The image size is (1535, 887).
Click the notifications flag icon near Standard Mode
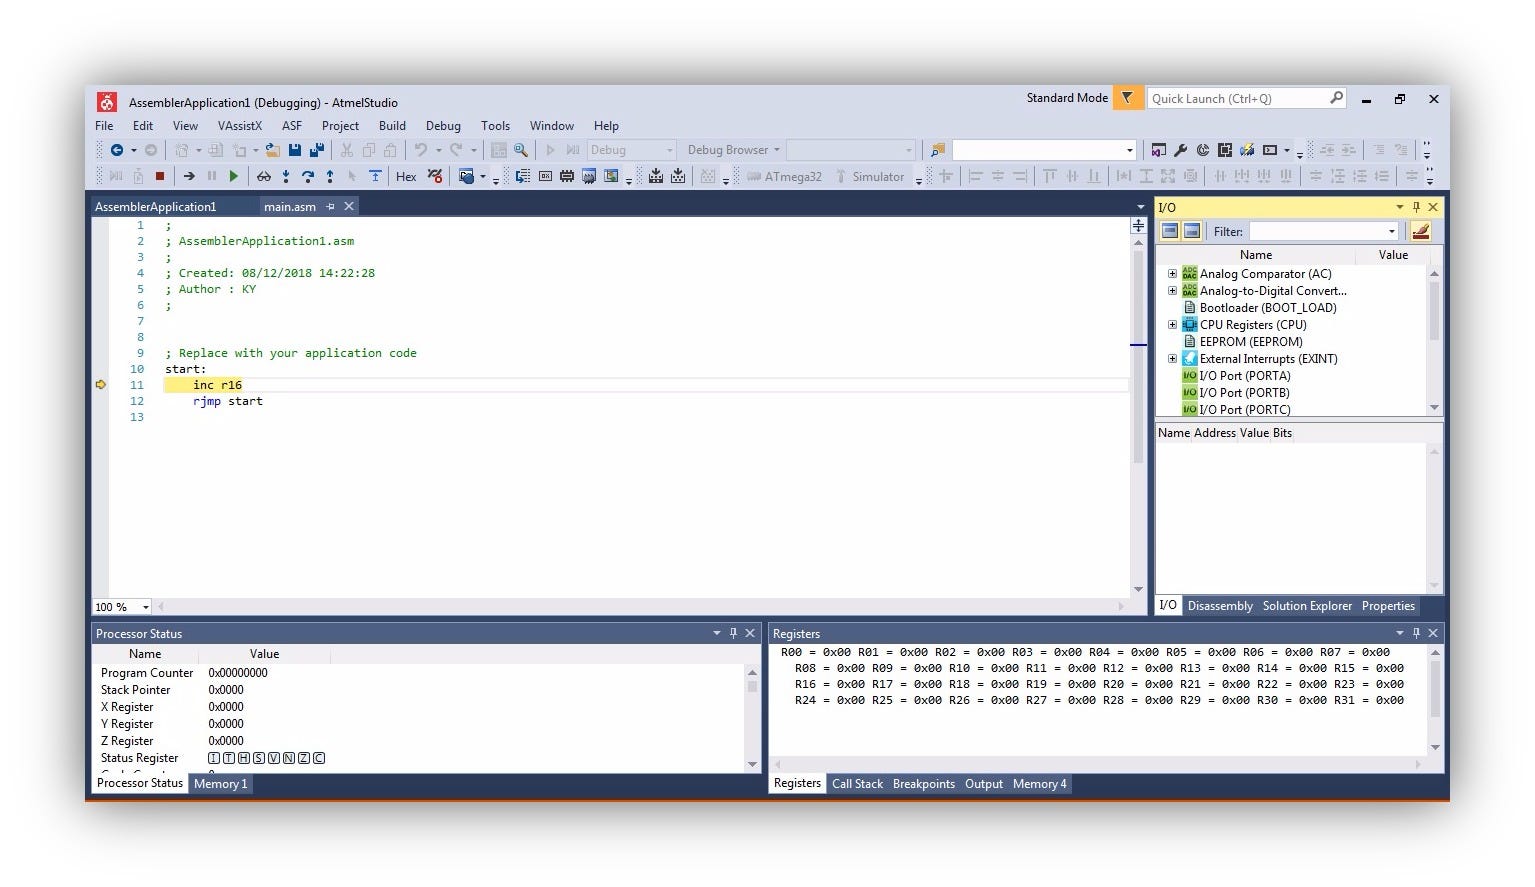click(1127, 98)
